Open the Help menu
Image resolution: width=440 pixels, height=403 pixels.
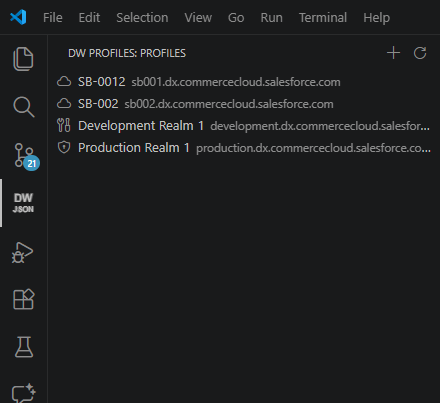pos(376,18)
